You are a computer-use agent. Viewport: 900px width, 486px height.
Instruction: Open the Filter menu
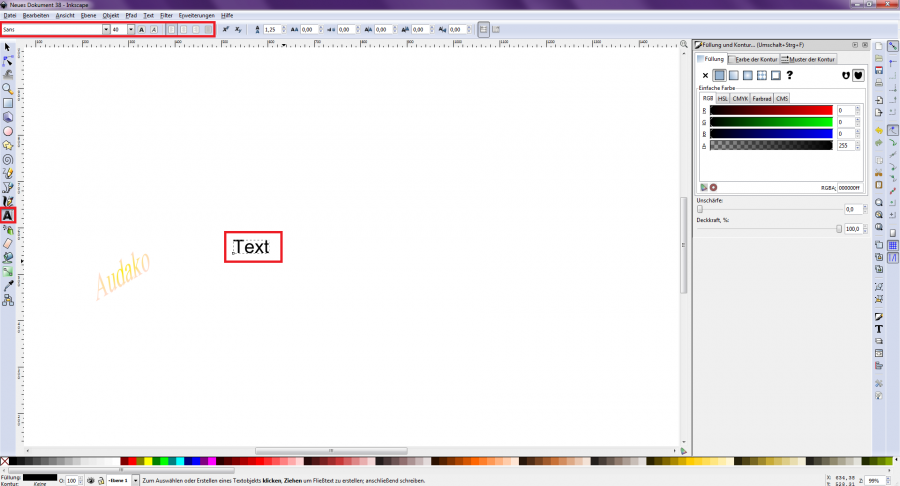pos(166,16)
